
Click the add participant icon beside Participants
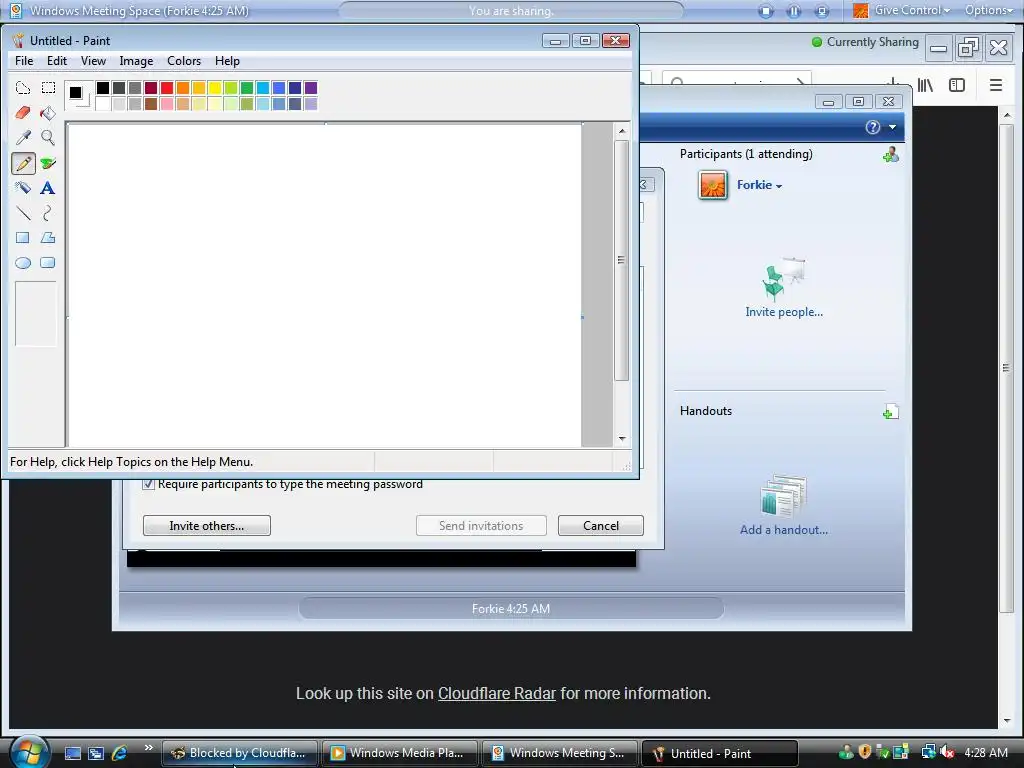click(891, 155)
